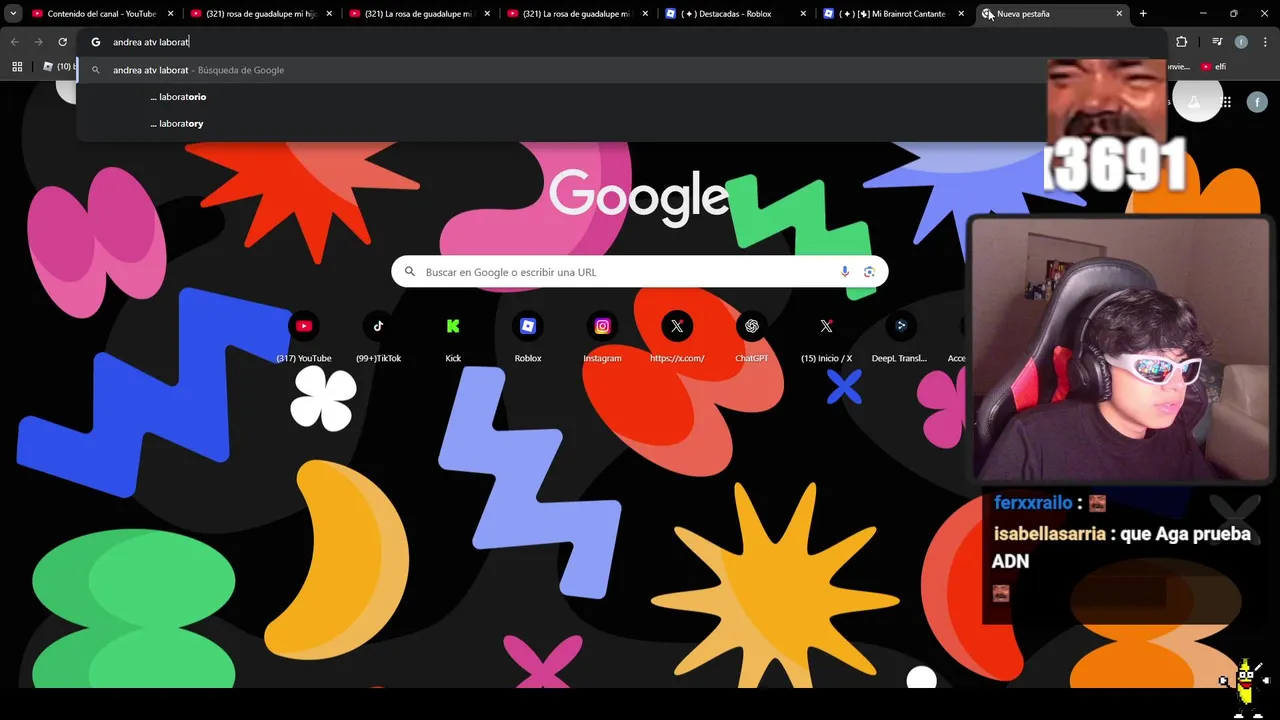
Task: Switch to the Mi Brainrot Cantante tab
Action: pyautogui.click(x=893, y=14)
